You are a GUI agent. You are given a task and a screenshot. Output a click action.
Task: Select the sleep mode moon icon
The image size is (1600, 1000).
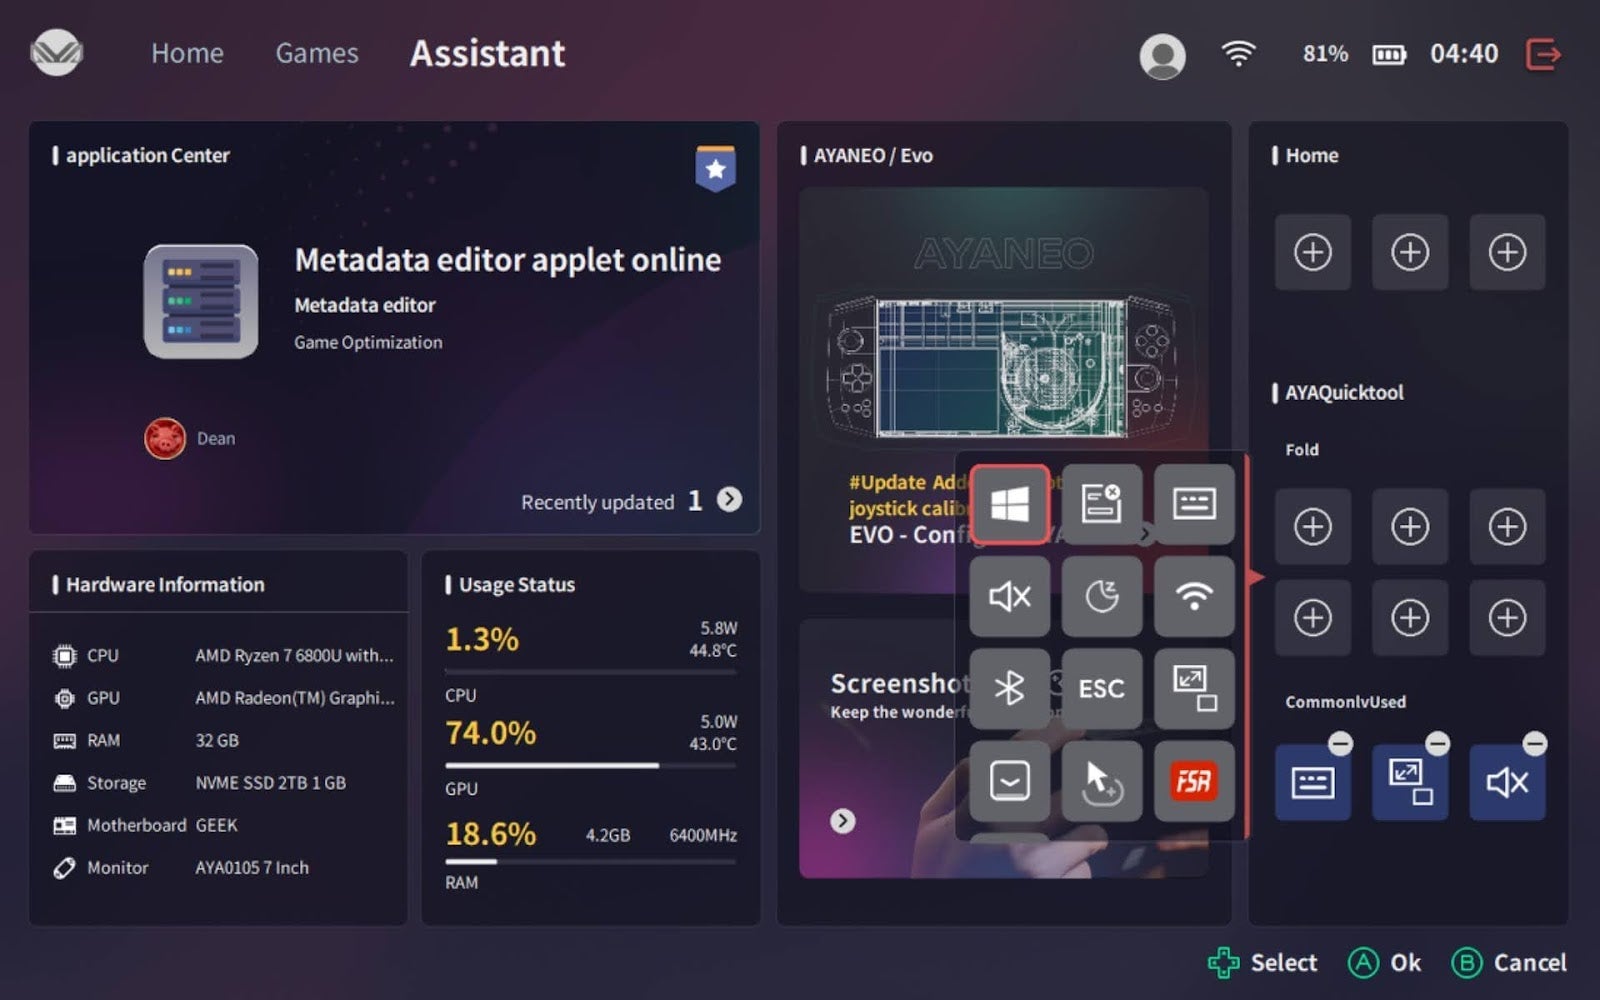coord(1101,597)
